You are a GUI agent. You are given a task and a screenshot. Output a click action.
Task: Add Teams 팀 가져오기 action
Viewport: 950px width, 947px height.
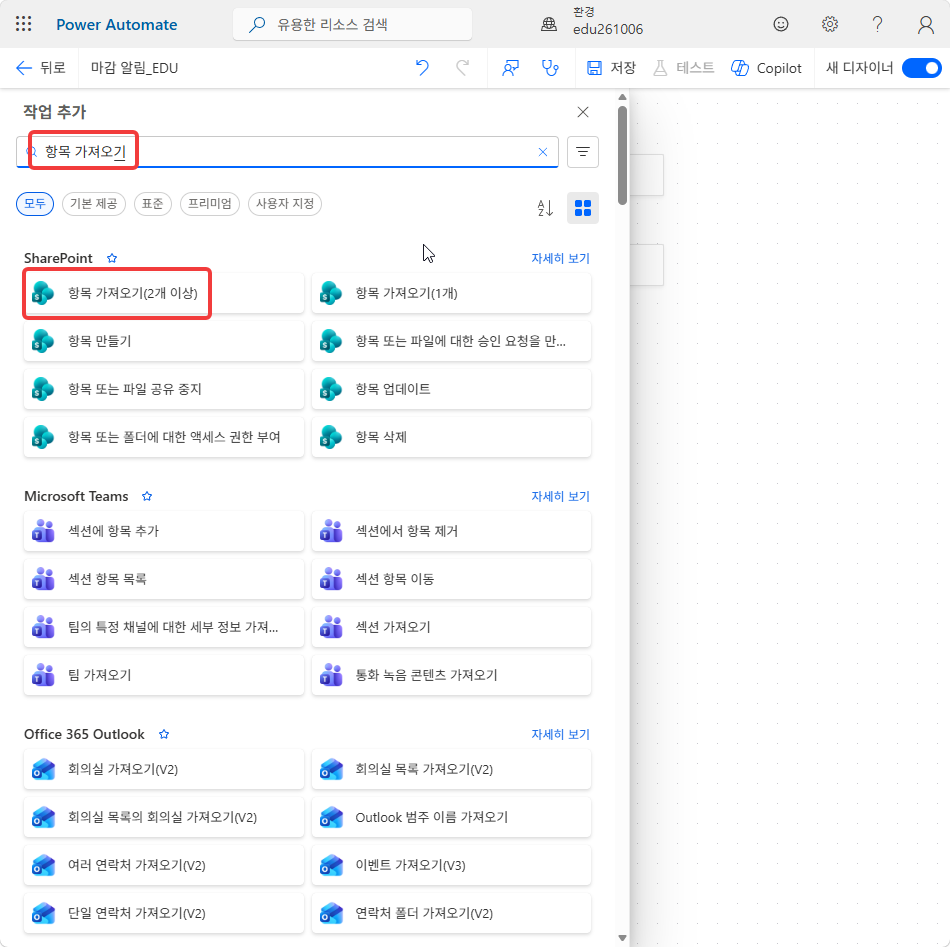click(164, 675)
